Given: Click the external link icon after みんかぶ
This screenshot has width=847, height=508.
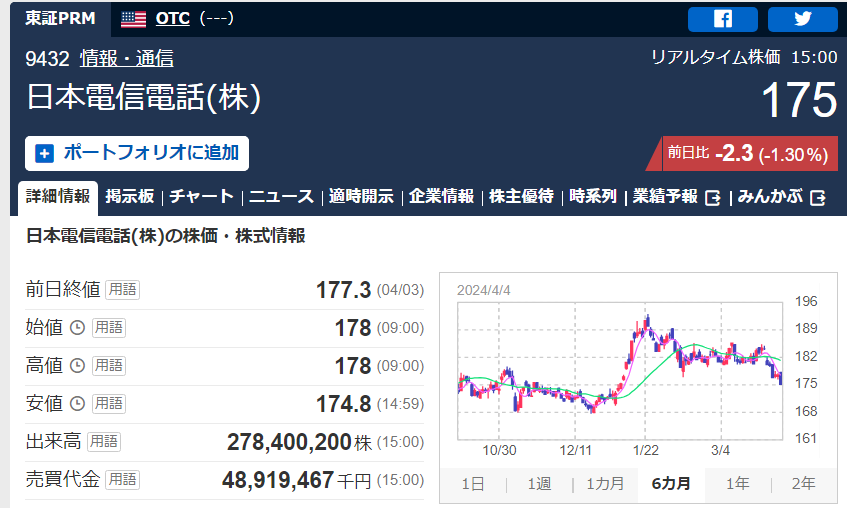Looking at the screenshot, I should [x=818, y=198].
